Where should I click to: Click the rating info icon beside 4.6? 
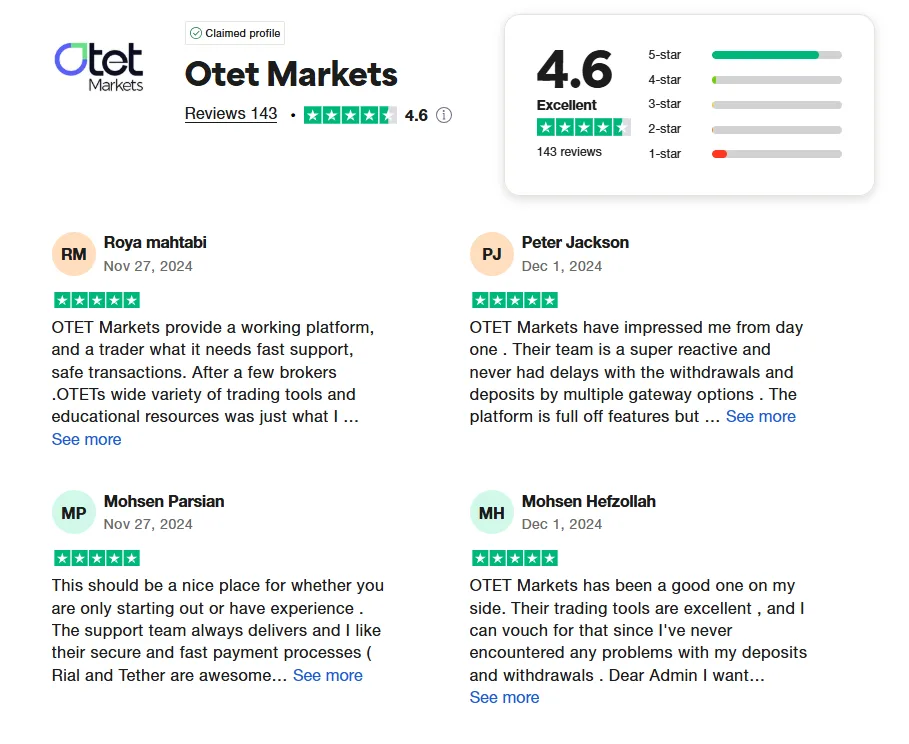(x=444, y=115)
